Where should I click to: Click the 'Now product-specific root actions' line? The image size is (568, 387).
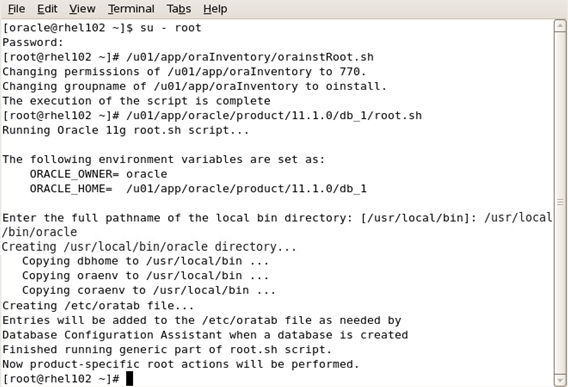(x=181, y=364)
